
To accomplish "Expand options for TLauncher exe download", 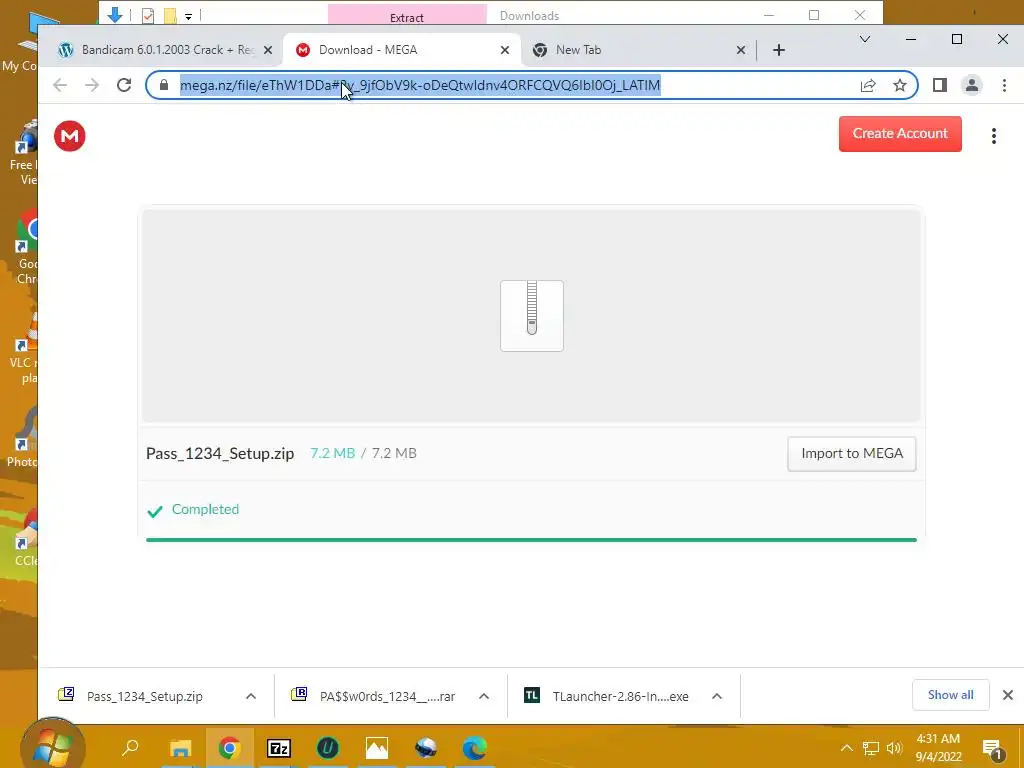I will pos(716,696).
